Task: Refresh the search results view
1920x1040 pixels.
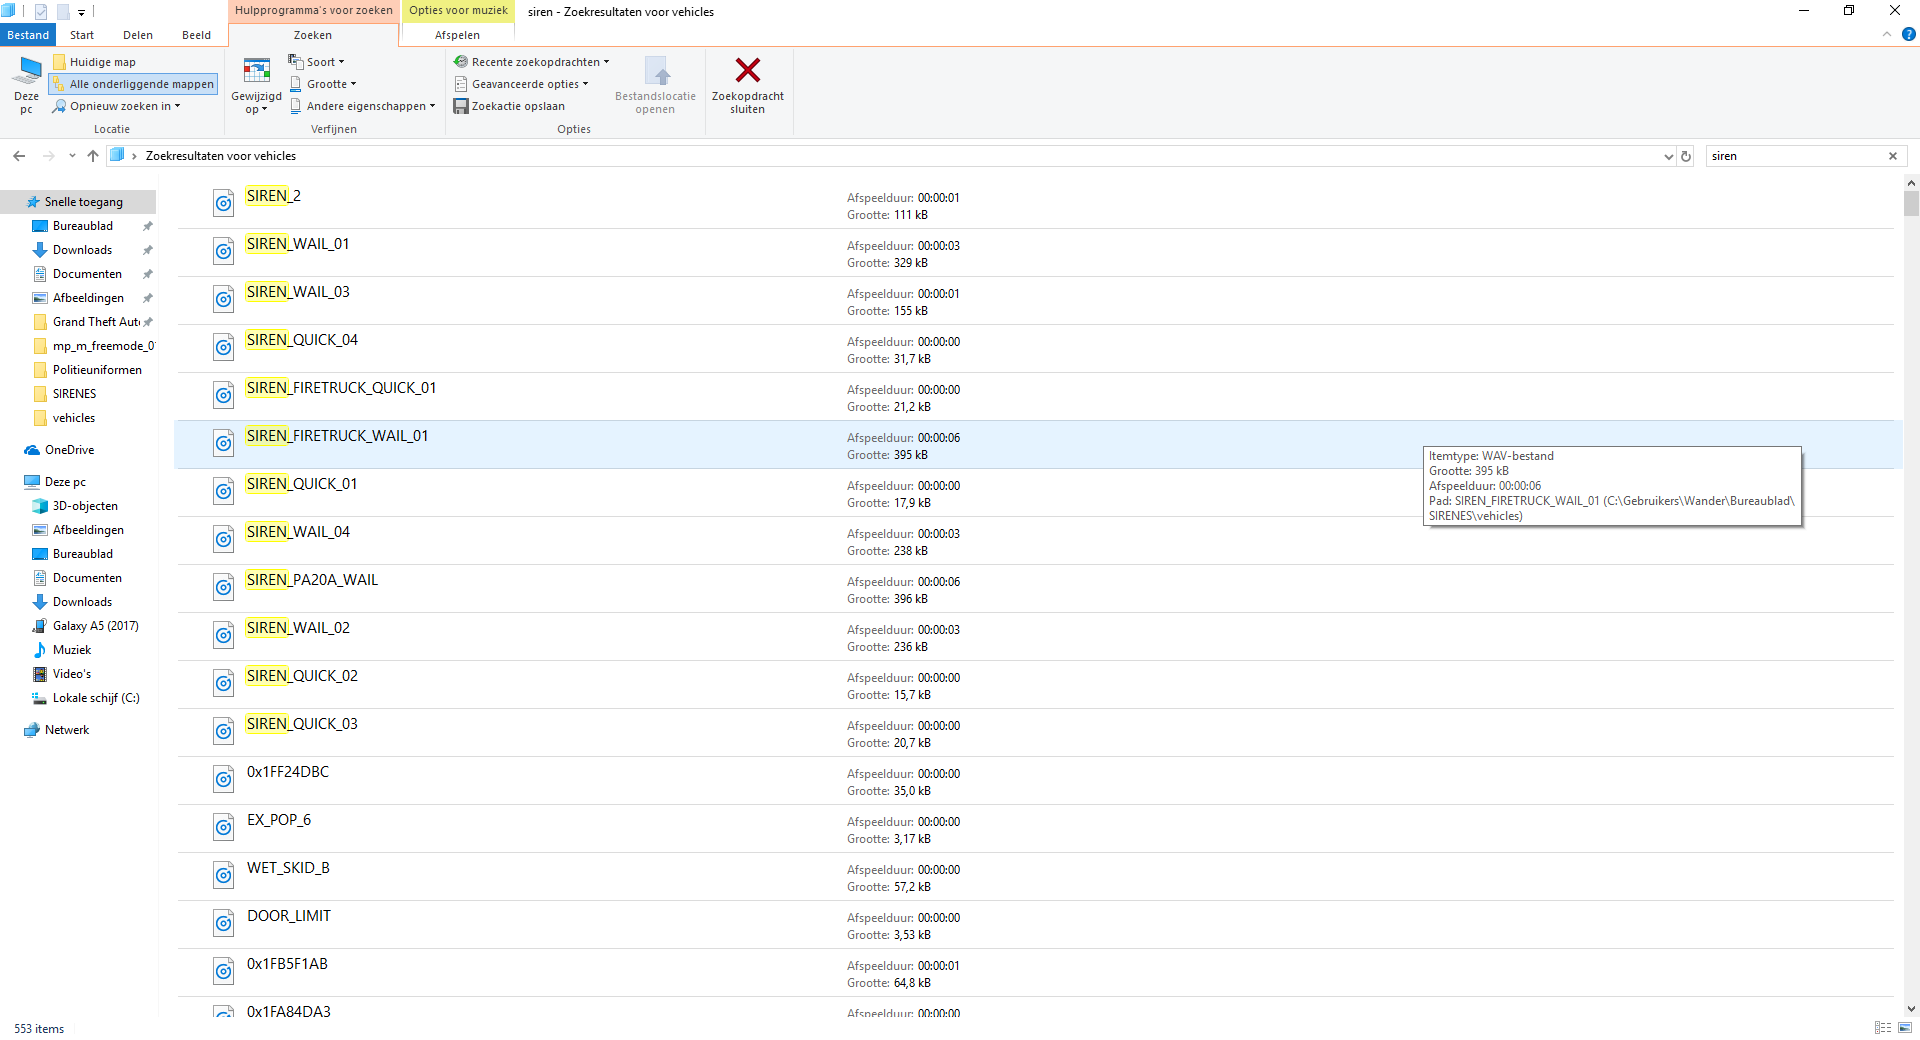Action: pos(1686,156)
